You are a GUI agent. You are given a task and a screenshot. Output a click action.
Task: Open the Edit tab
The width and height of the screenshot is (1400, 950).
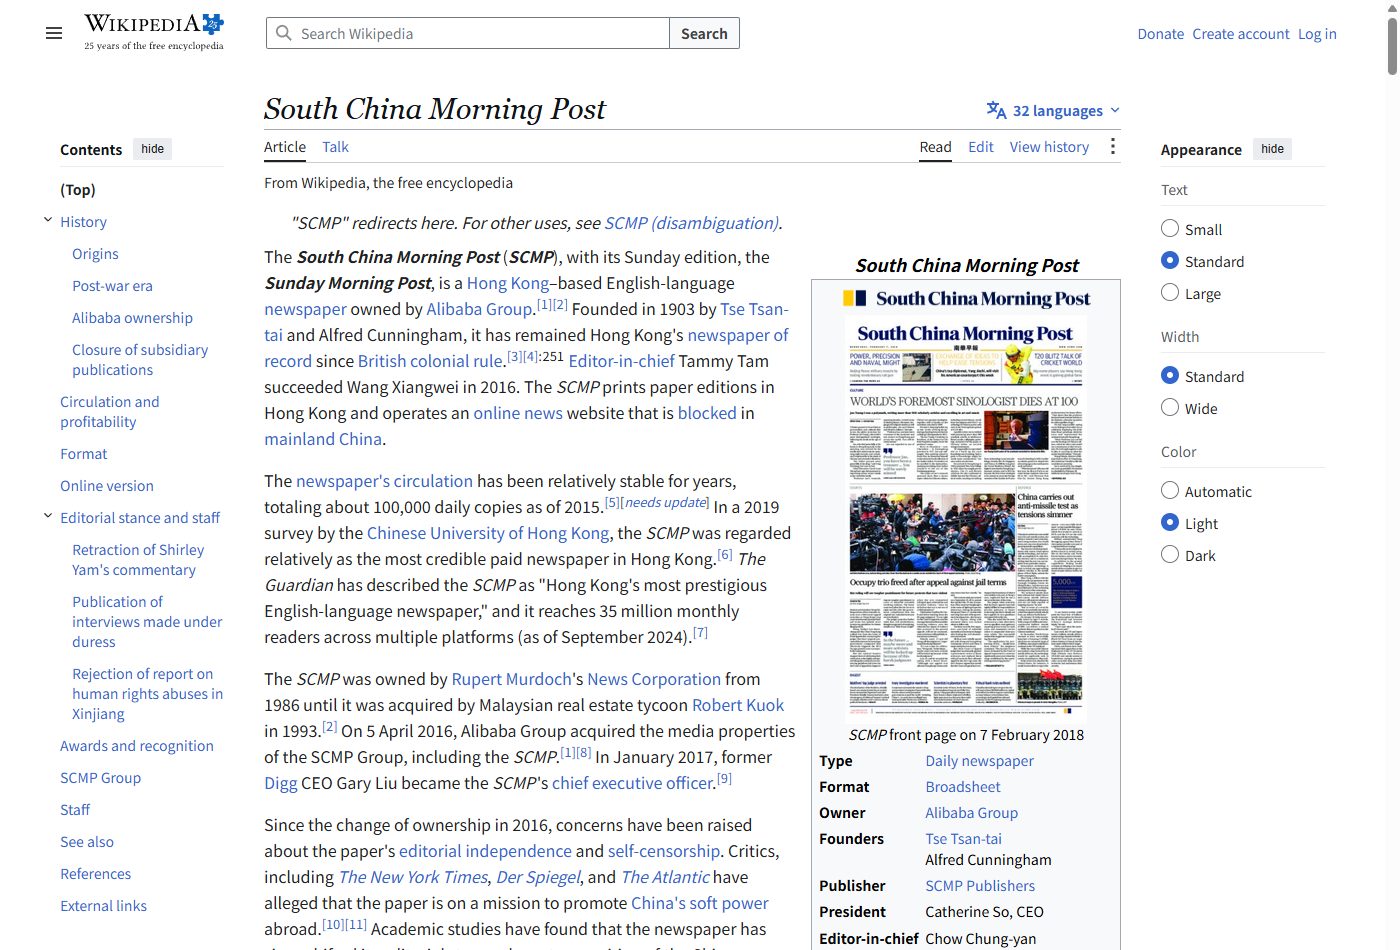click(x=980, y=147)
